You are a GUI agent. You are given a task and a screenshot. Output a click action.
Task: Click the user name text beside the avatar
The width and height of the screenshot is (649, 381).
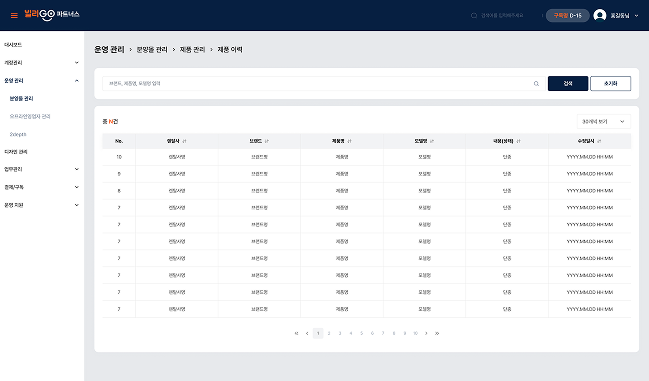click(x=620, y=16)
